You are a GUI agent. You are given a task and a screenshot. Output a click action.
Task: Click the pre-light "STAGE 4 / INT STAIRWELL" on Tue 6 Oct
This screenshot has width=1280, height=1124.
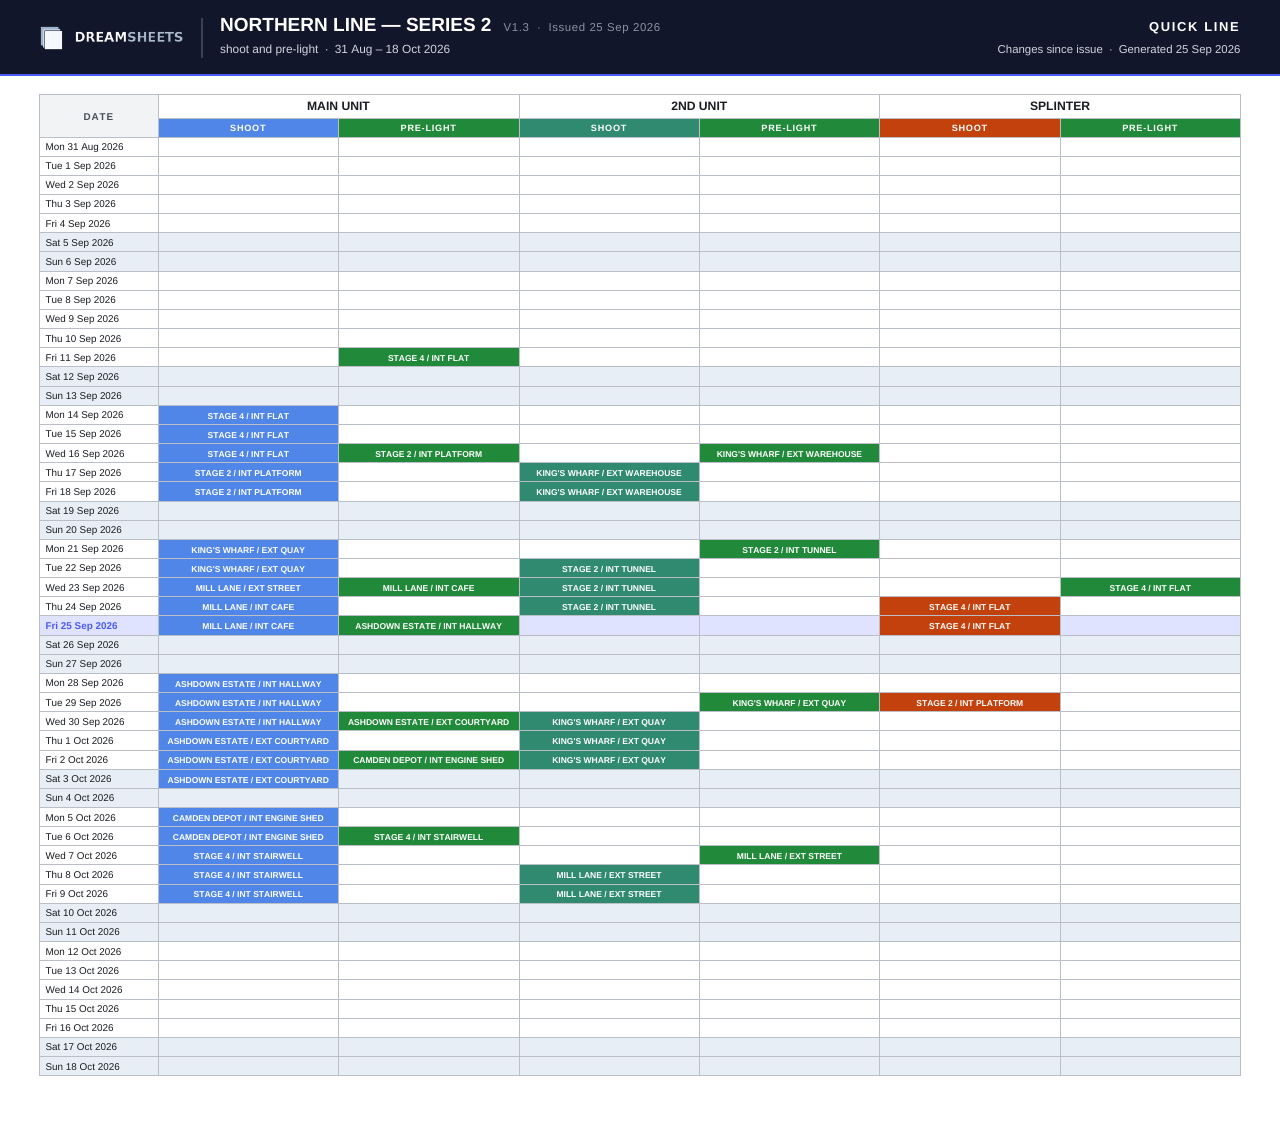[428, 837]
